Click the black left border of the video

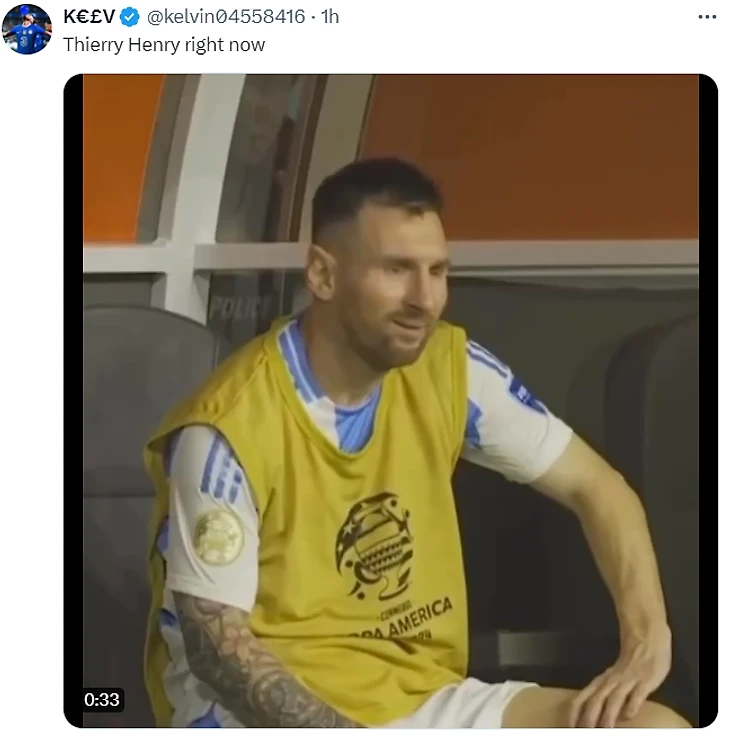[73, 400]
